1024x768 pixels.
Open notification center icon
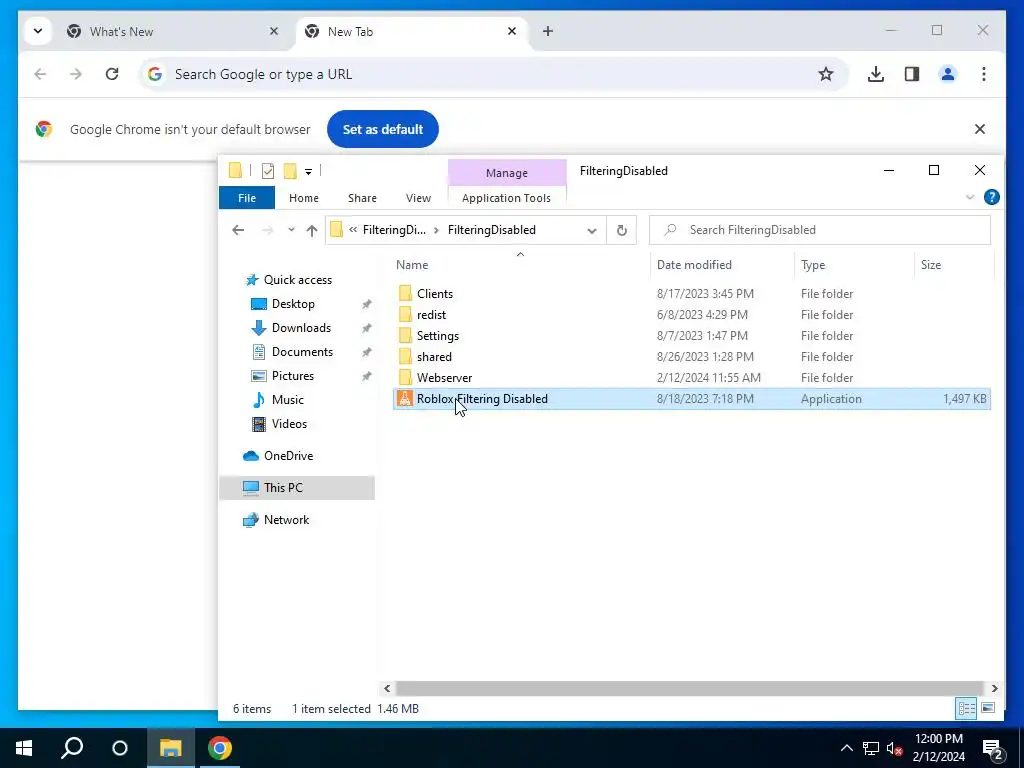point(993,749)
